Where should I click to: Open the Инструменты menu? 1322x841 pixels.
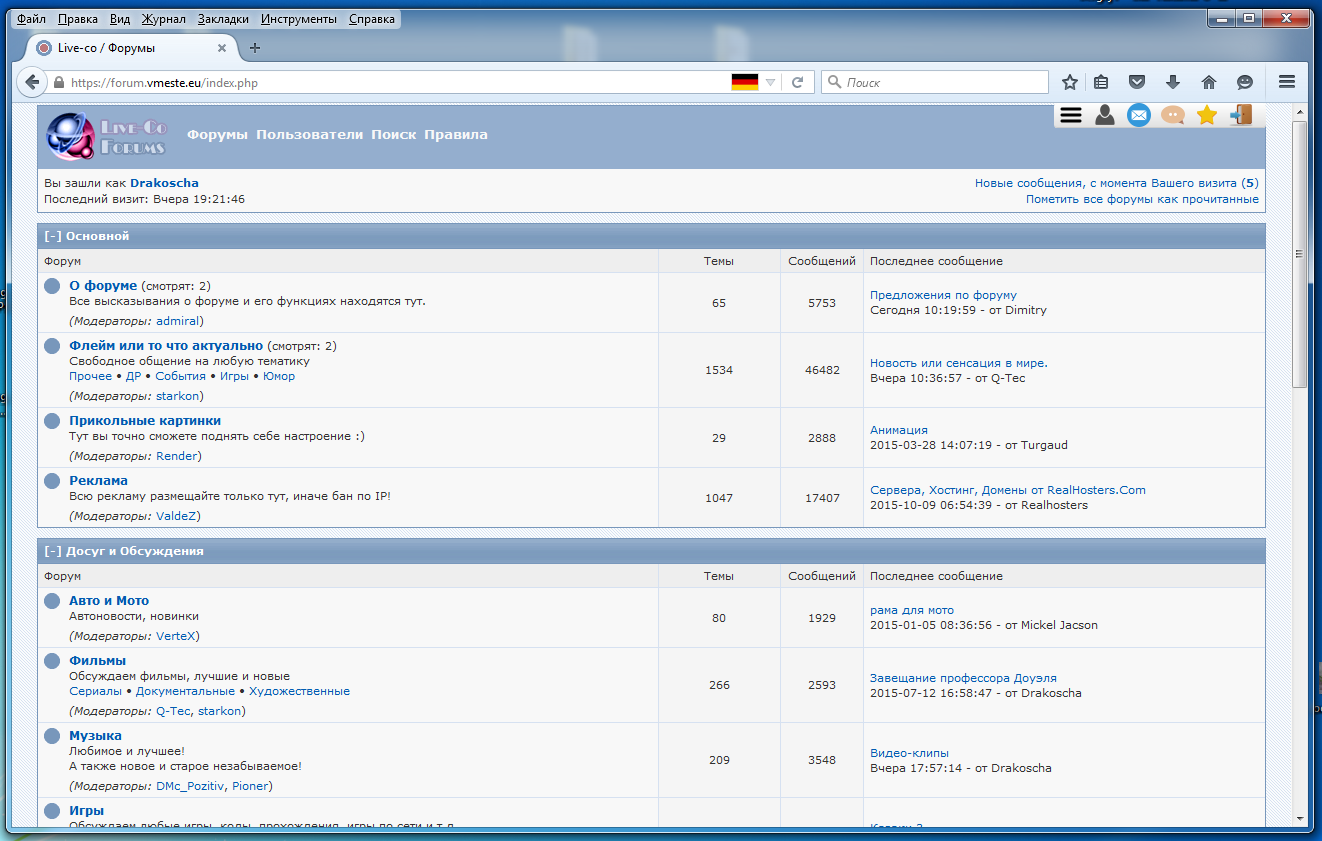pos(301,19)
